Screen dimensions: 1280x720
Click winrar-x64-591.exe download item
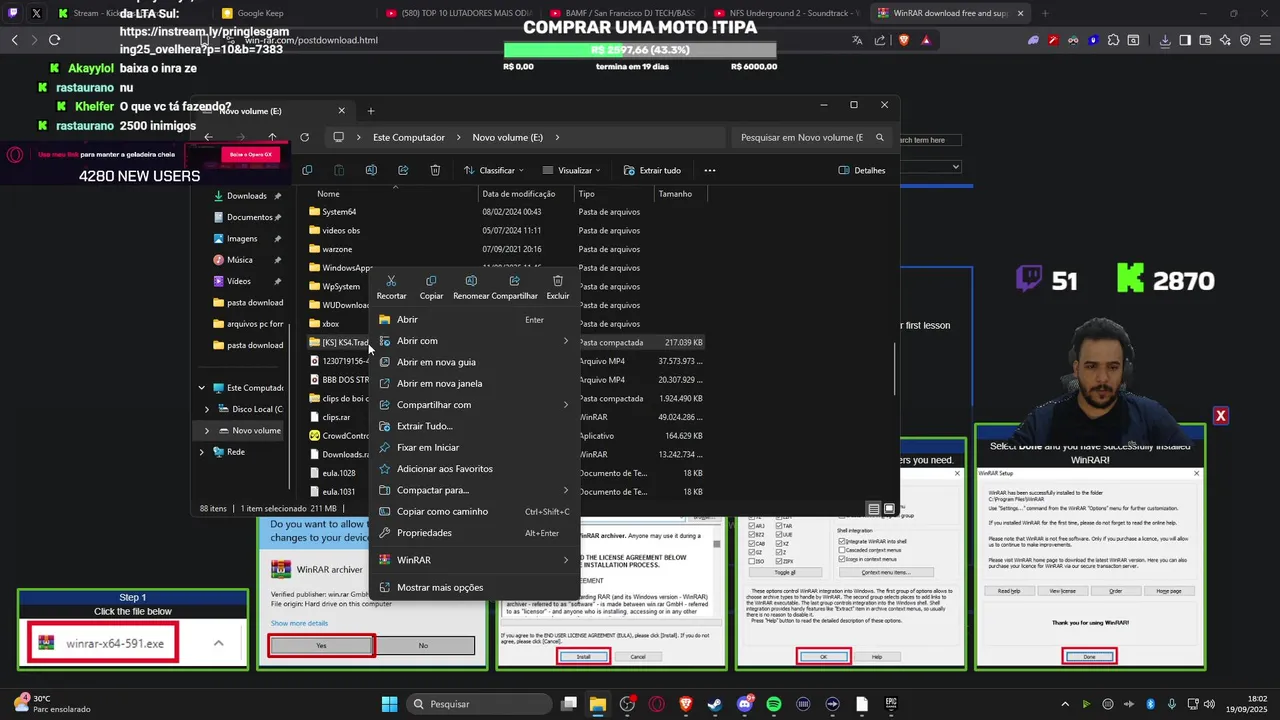[104, 643]
